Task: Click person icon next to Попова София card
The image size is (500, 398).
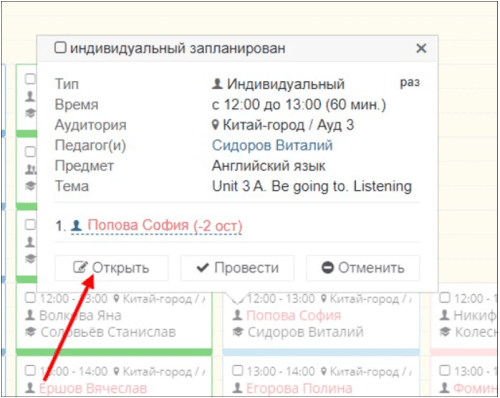Action: 237,315
